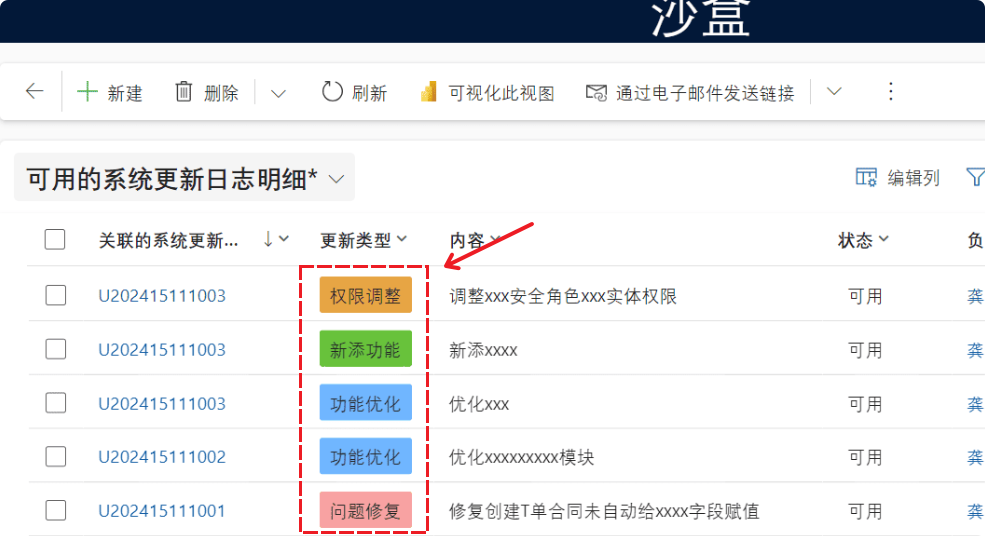Click the Power BI chart icon

click(x=428, y=92)
